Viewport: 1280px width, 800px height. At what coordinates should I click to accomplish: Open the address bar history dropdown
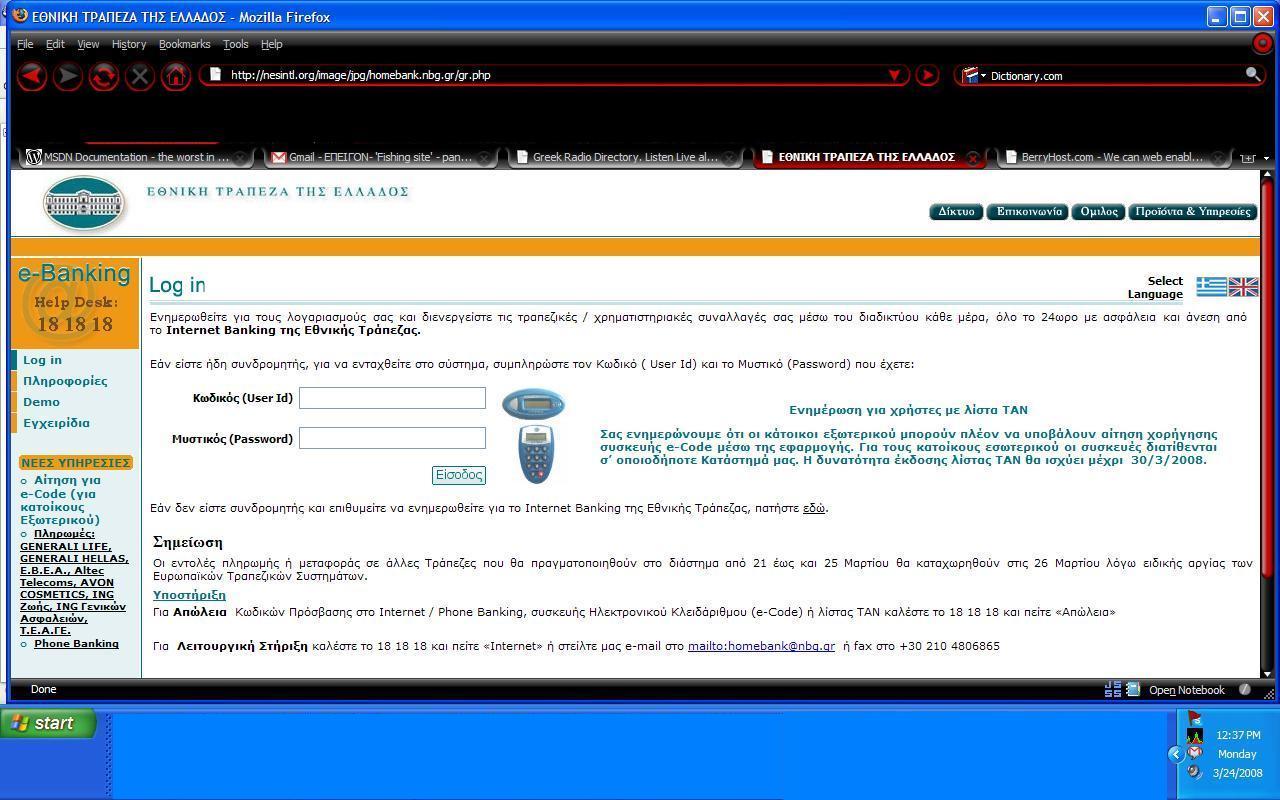point(895,75)
